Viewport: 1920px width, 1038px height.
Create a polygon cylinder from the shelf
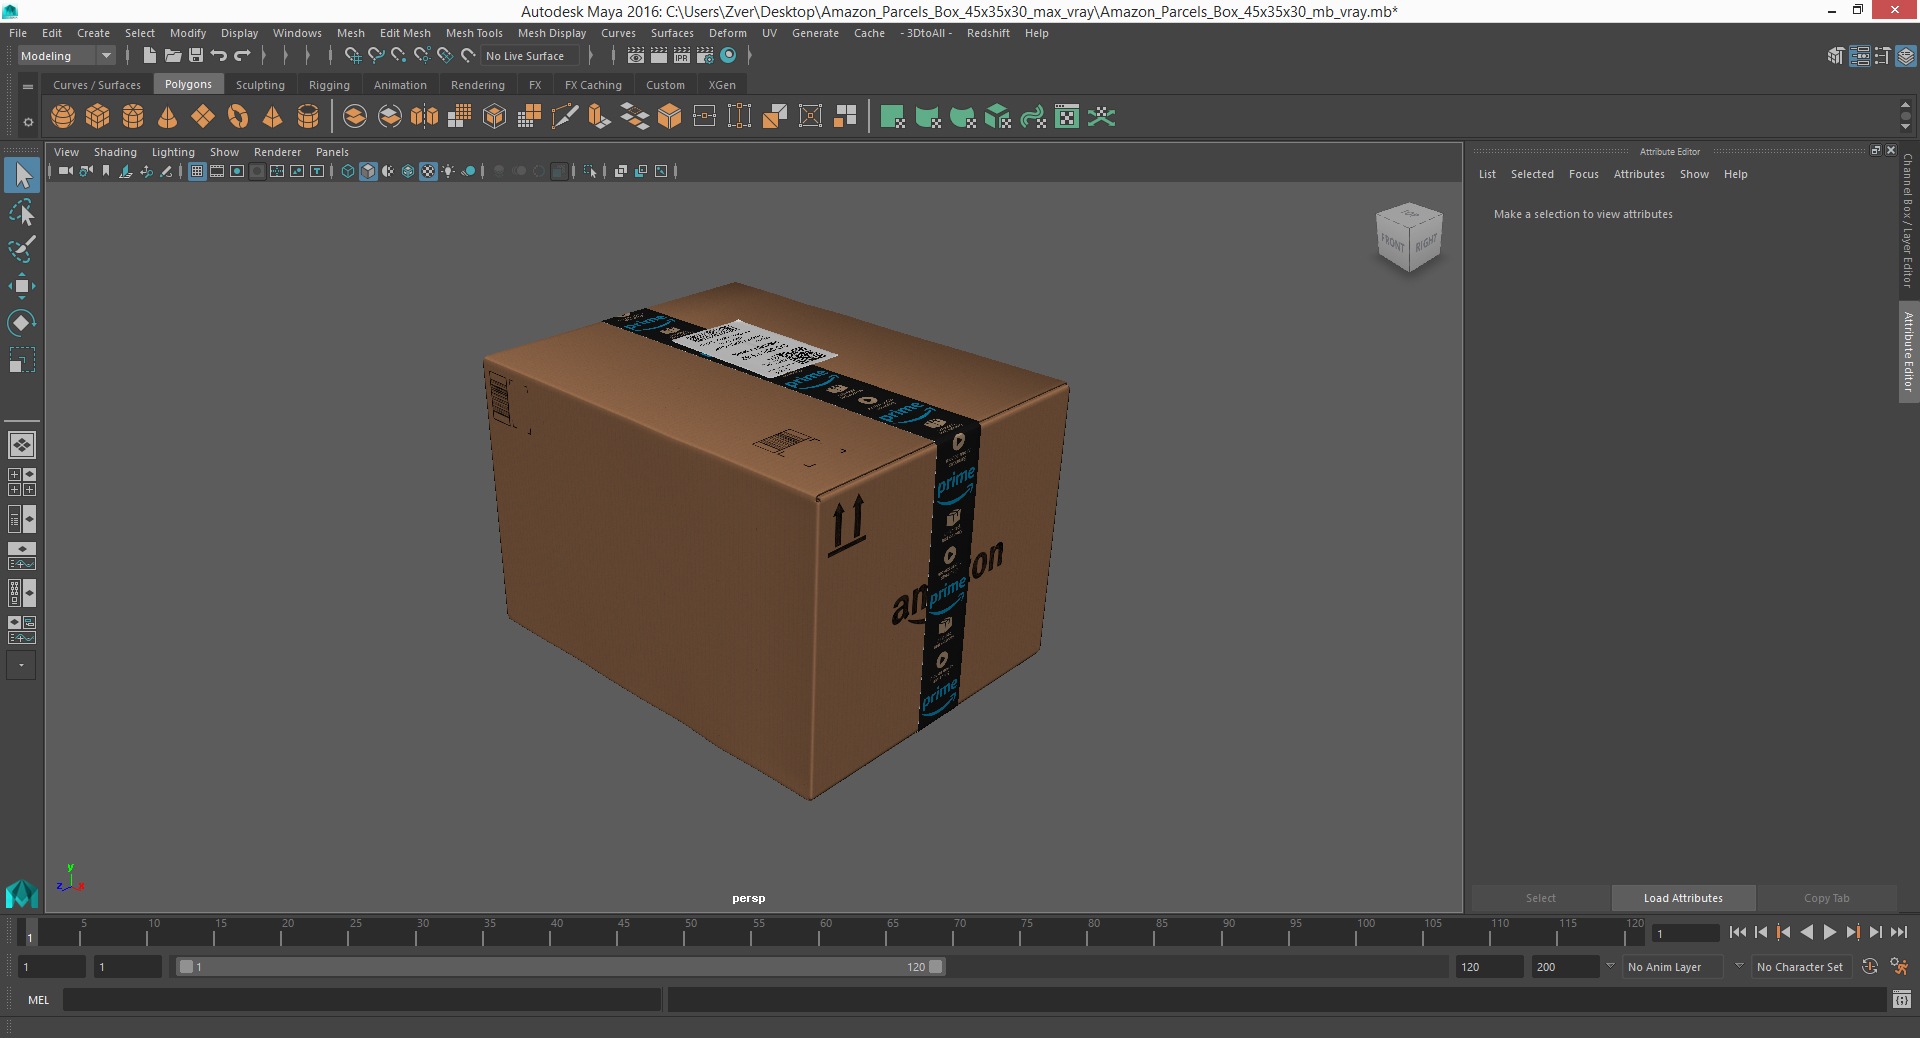click(x=133, y=117)
